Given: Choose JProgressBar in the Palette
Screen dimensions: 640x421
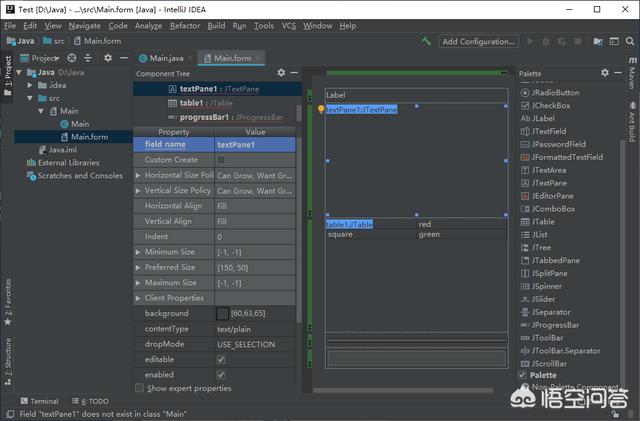Looking at the screenshot, I should (x=550, y=325).
